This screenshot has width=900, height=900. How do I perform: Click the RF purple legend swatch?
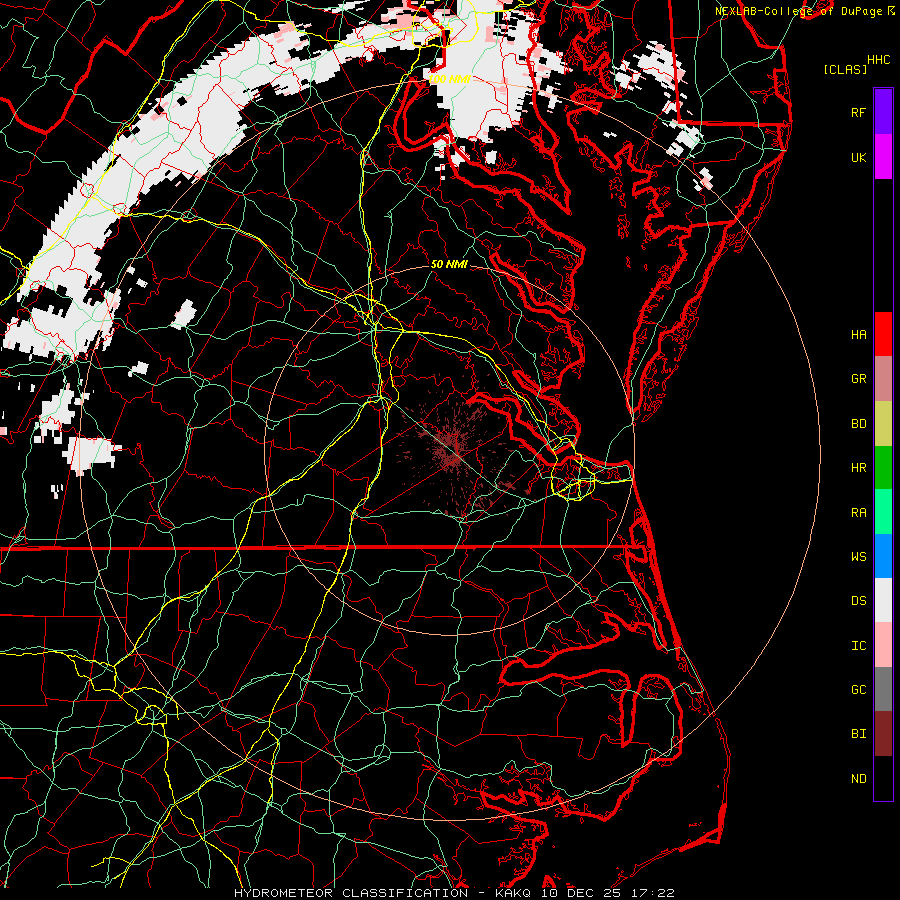pyautogui.click(x=883, y=112)
